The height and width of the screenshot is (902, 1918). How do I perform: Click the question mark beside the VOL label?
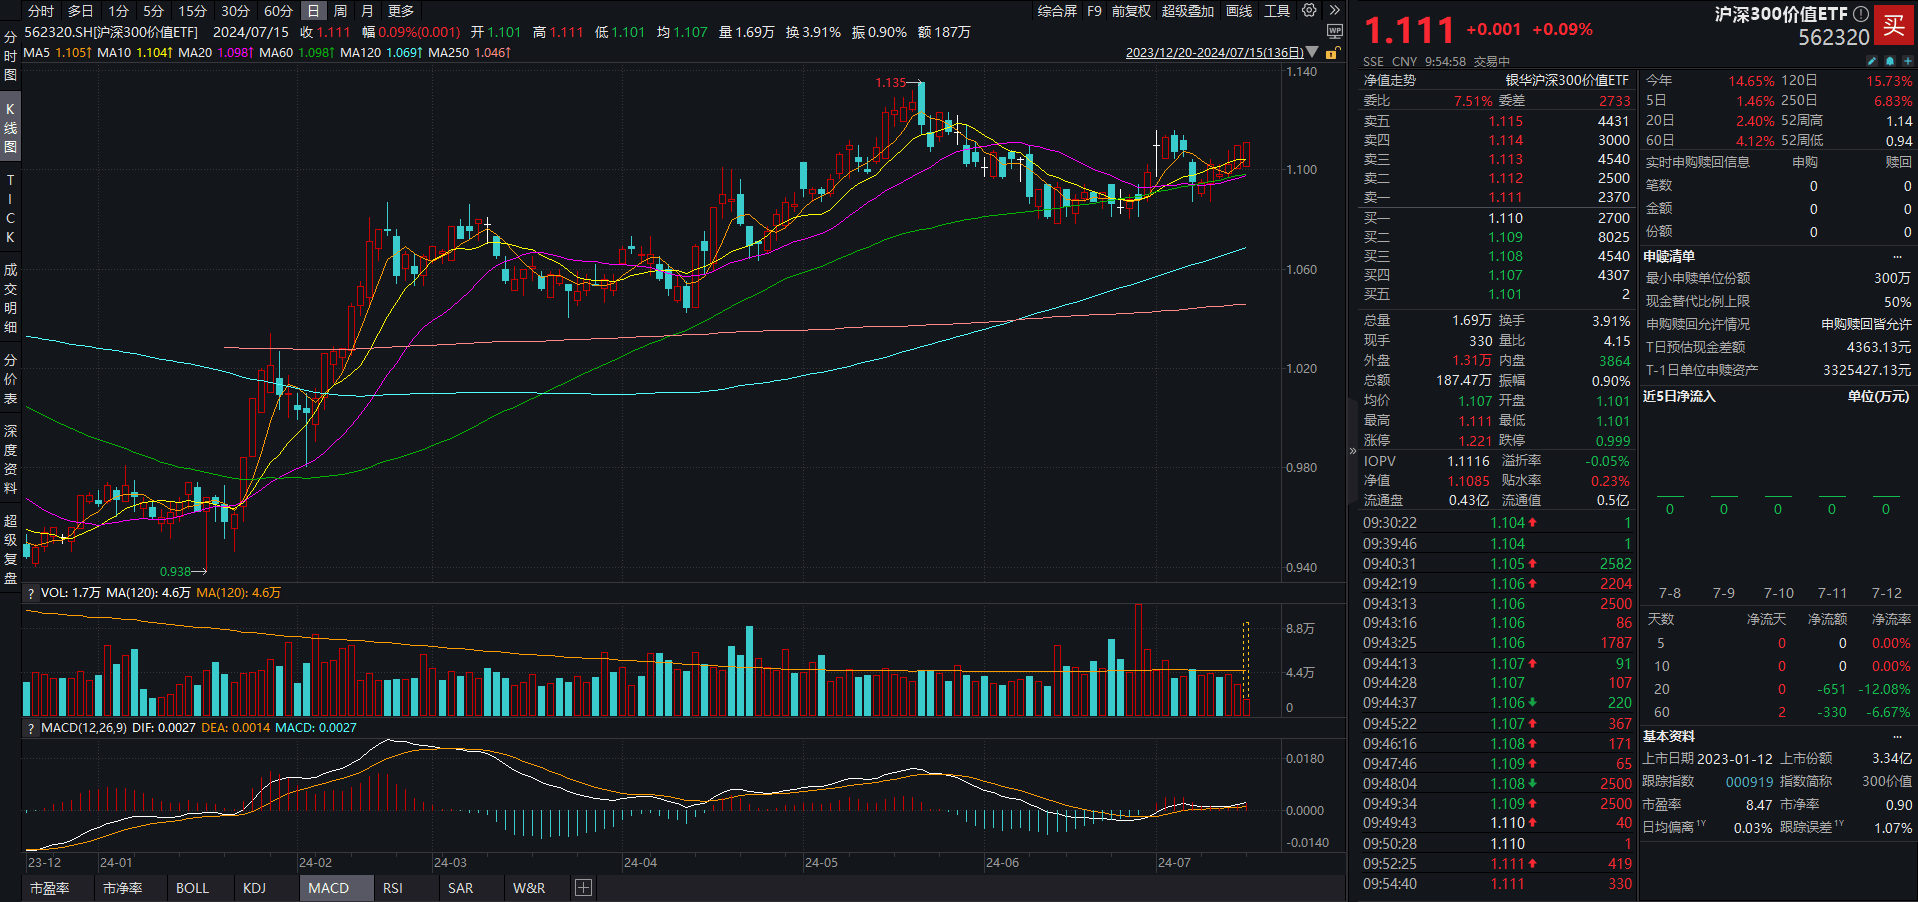coord(30,591)
